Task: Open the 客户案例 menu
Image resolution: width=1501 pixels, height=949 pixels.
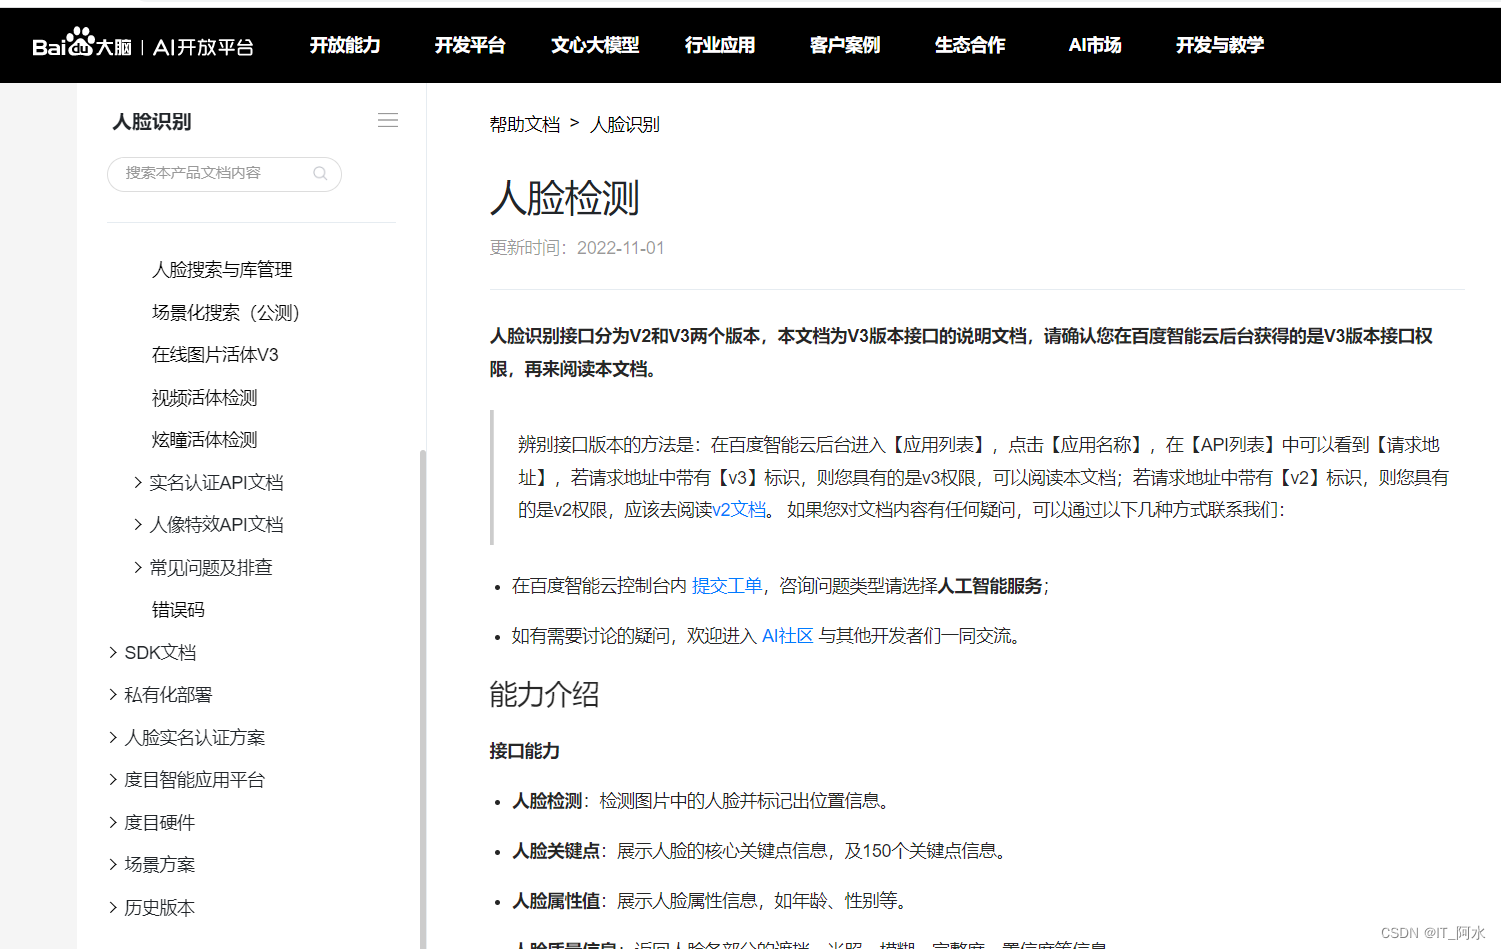Action: [x=844, y=45]
